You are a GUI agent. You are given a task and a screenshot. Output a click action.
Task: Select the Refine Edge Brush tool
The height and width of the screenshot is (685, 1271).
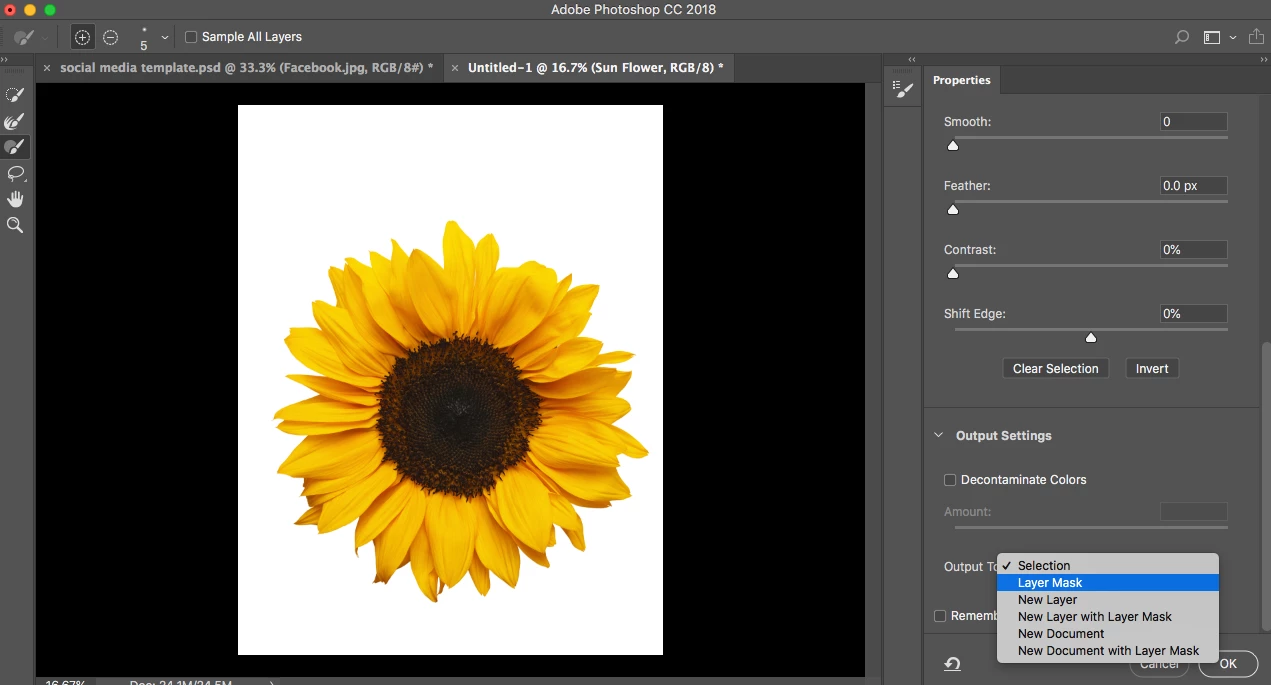click(15, 121)
